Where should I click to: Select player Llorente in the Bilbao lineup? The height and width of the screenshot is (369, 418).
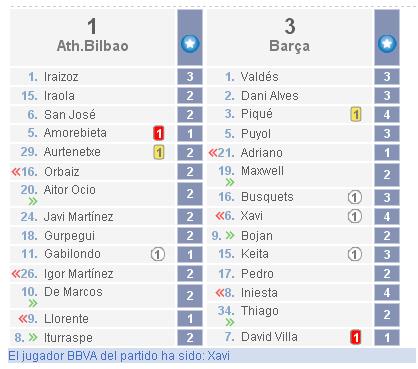pyautogui.click(x=66, y=319)
